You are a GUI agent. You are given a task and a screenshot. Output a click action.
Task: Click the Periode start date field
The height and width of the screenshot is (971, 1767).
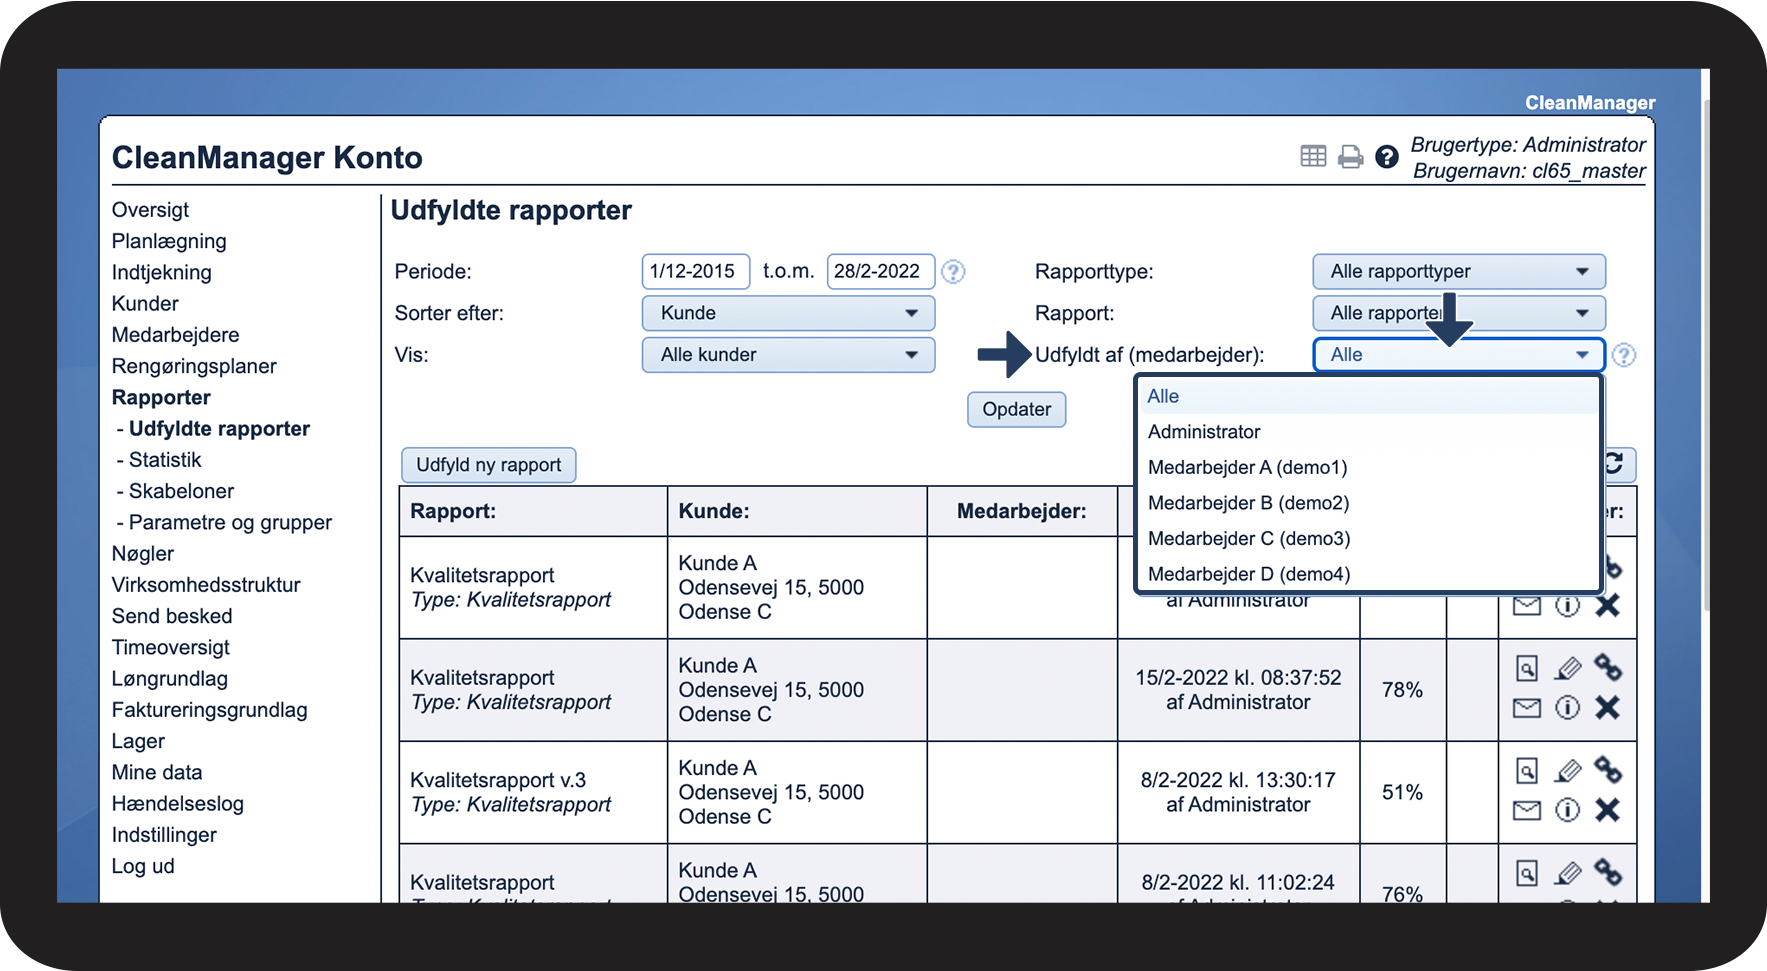695,272
